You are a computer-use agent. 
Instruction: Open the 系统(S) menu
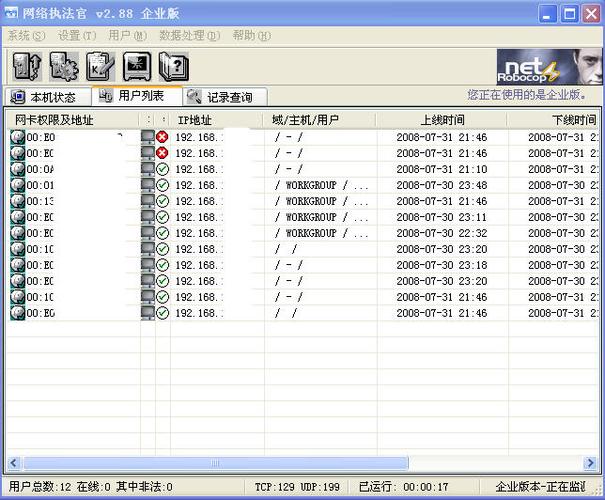(x=27, y=36)
